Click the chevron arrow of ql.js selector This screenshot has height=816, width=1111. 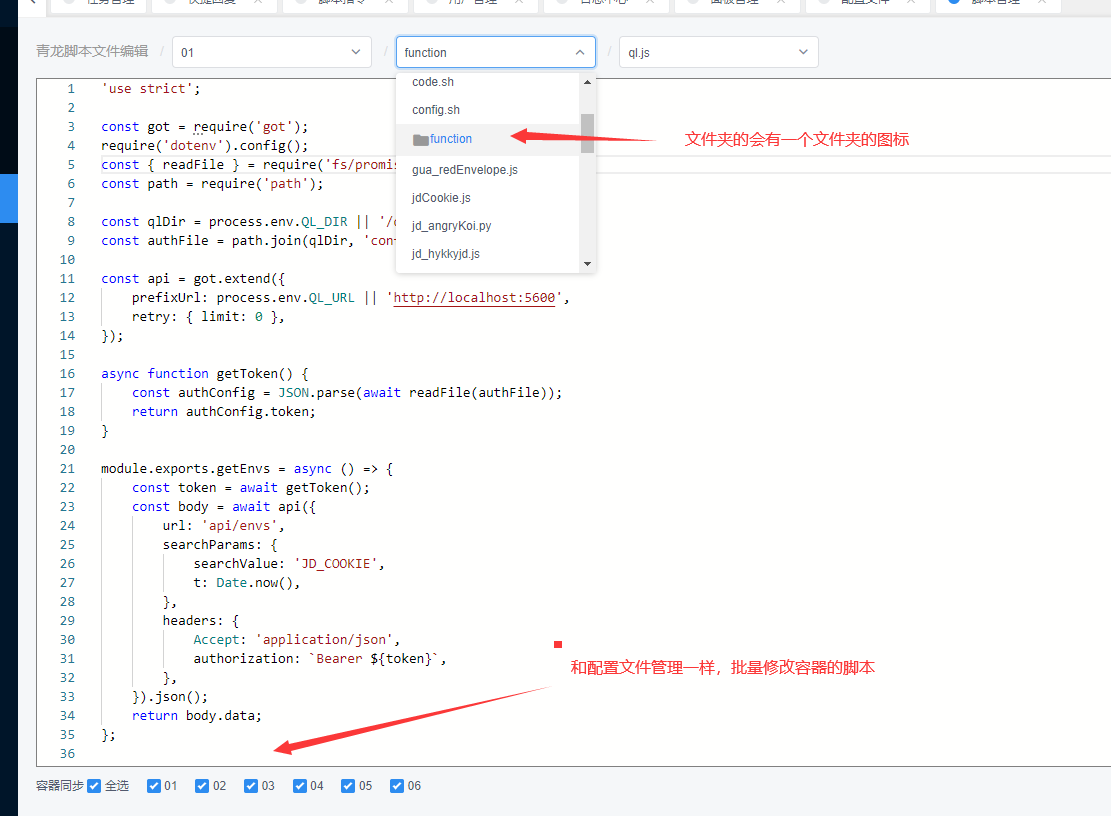[803, 52]
